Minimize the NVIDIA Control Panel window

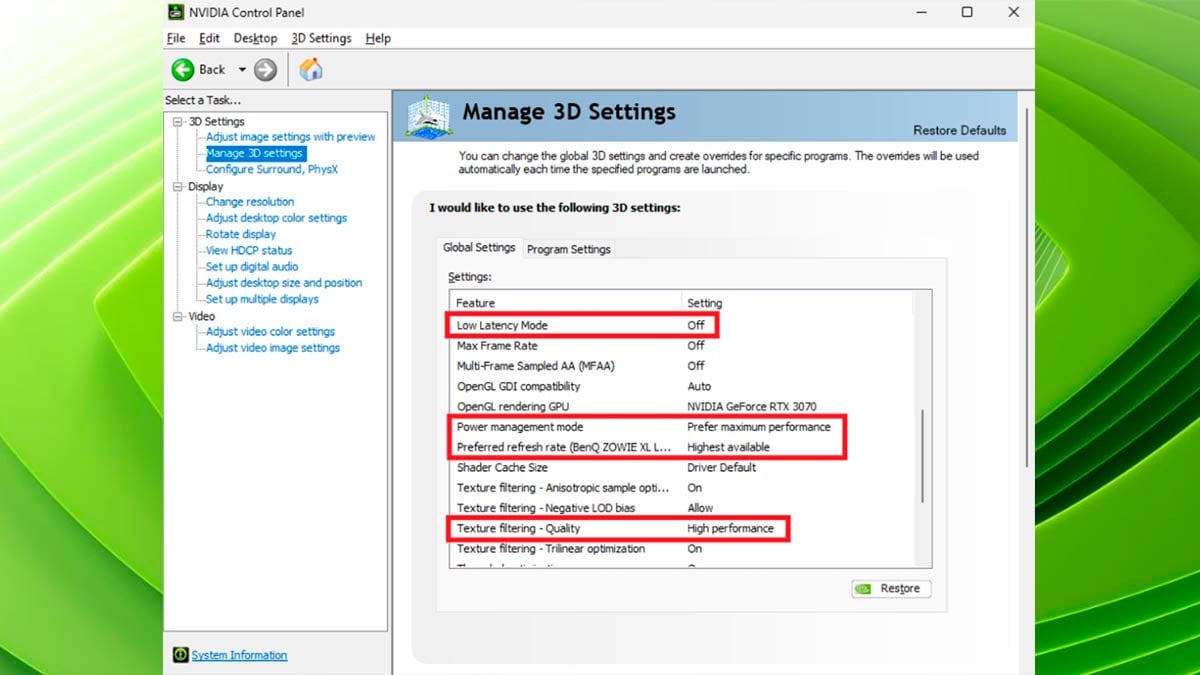pyautogui.click(x=921, y=12)
